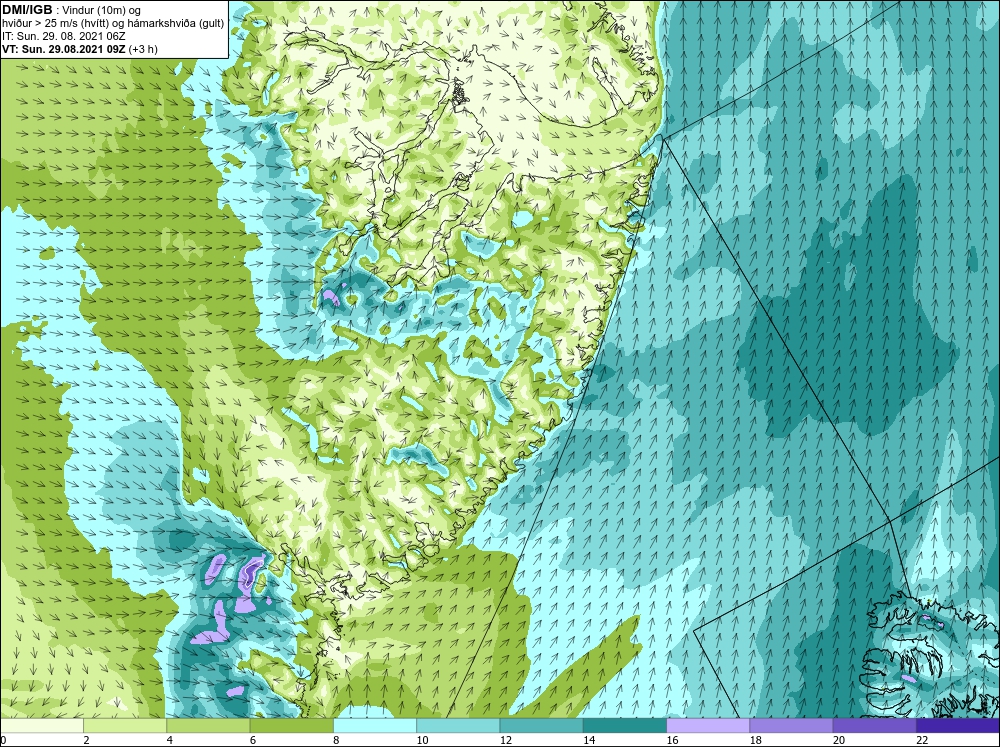Click the 8–10 m/s light cyan legend swatch
Viewport: 1000px width, 747px height.
[375, 725]
